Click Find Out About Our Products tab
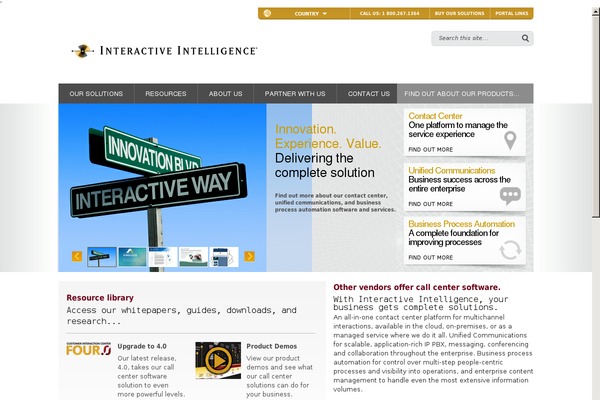This screenshot has height=400, width=600. pyautogui.click(x=465, y=94)
